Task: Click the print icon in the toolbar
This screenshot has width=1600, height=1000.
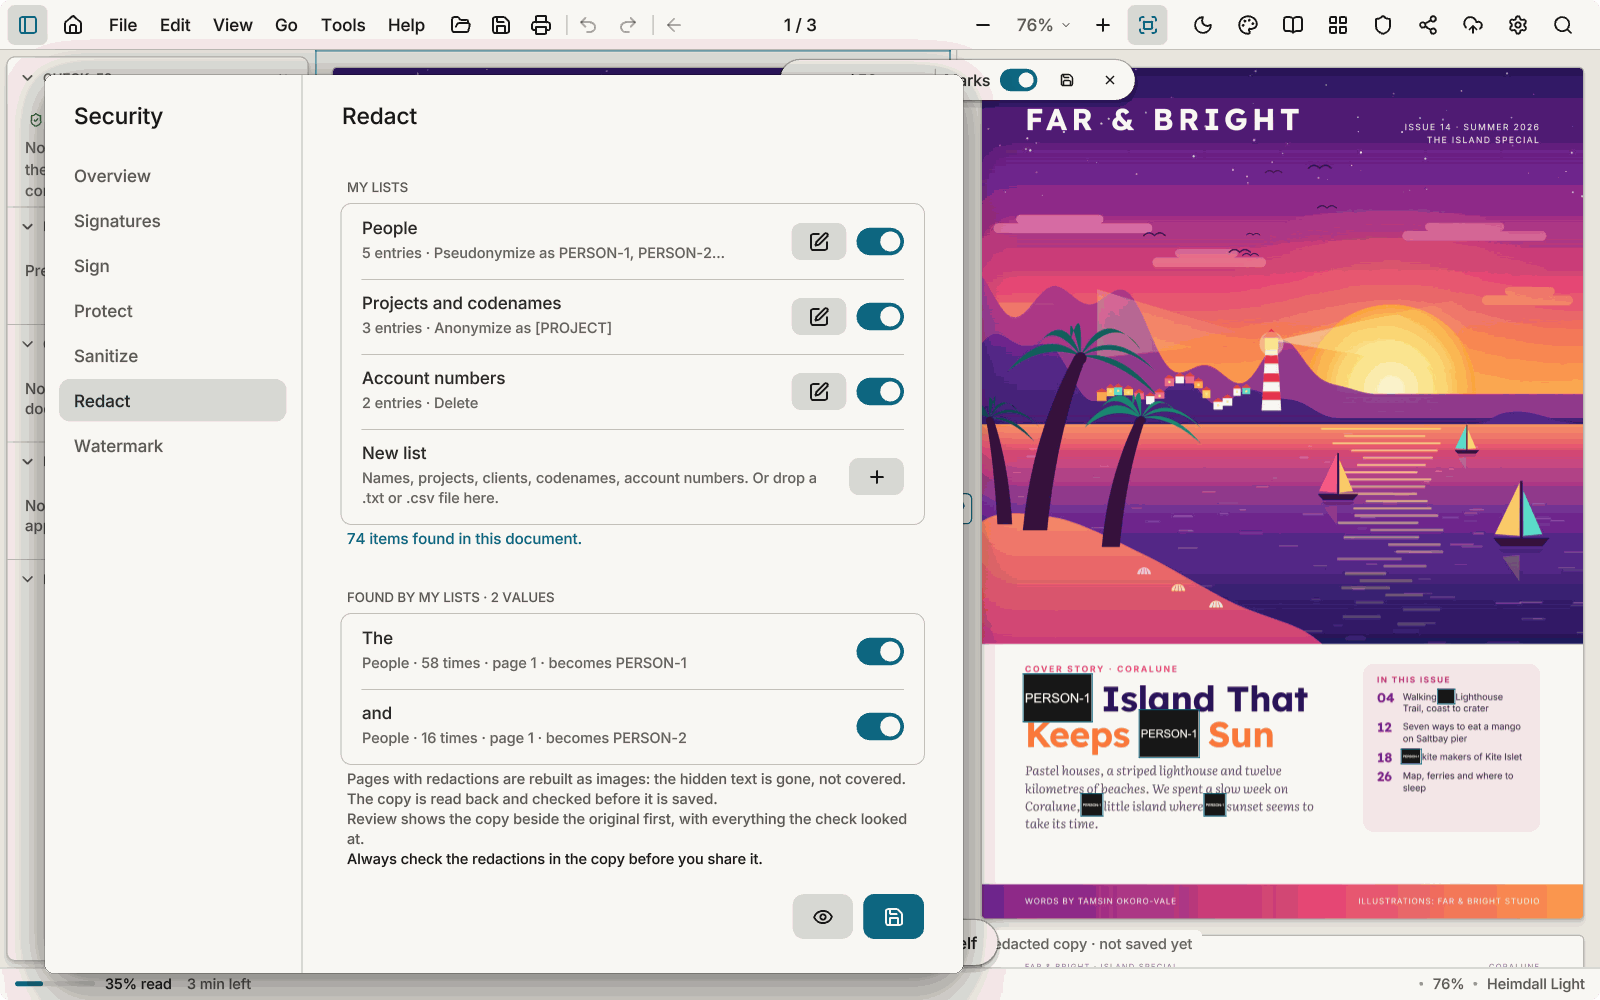Action: coord(541,25)
